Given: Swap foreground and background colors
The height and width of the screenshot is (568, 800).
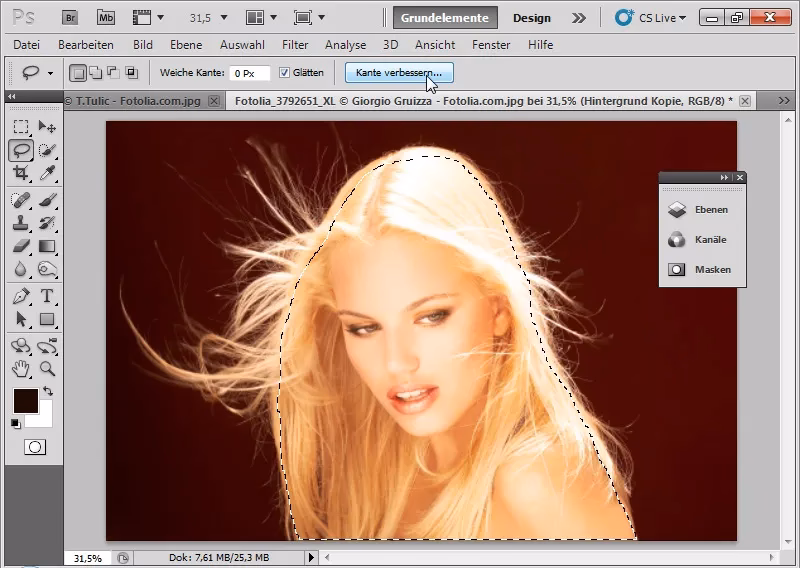Looking at the screenshot, I should pyautogui.click(x=46, y=391).
